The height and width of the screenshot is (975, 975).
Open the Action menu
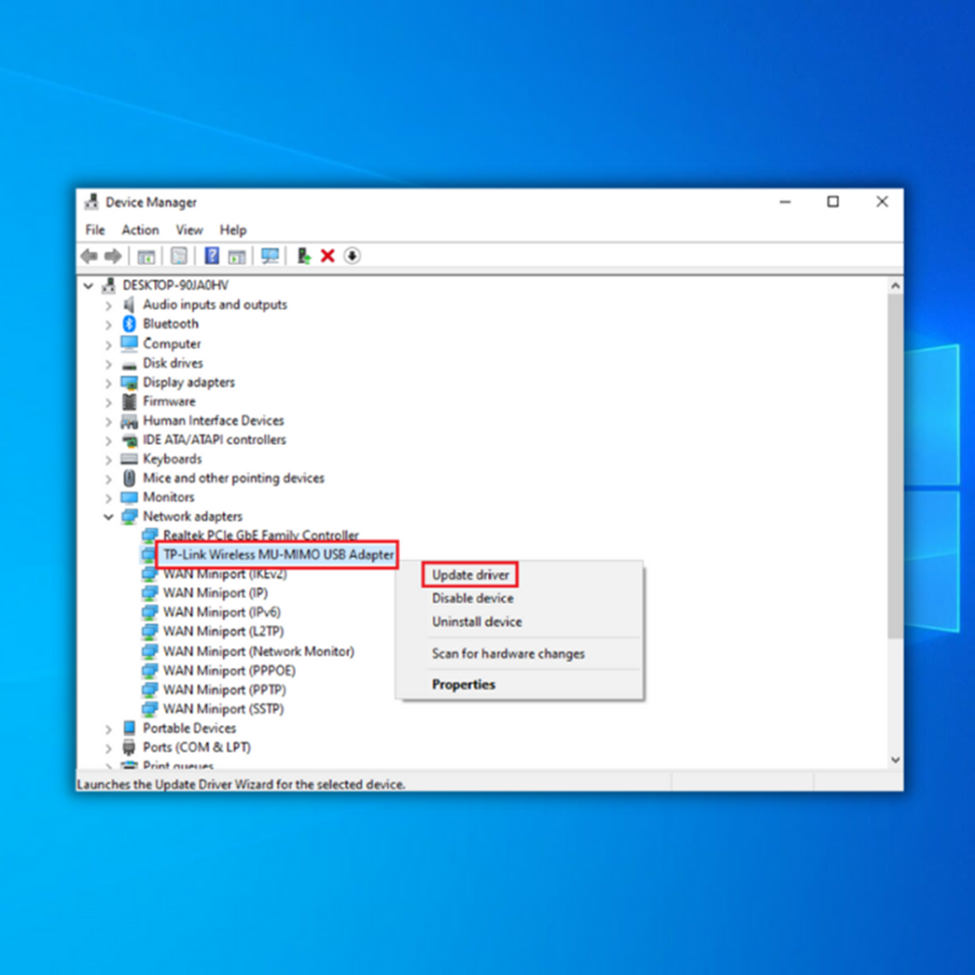[140, 230]
